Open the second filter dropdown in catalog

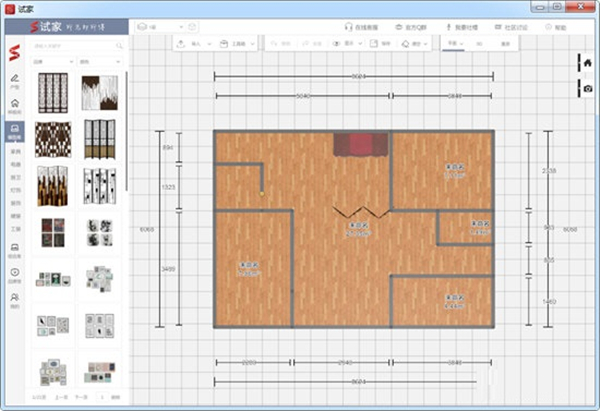coord(98,61)
